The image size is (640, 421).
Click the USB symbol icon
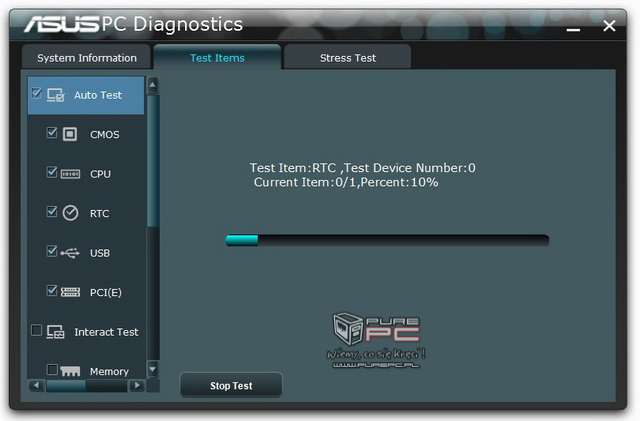[x=70, y=253]
